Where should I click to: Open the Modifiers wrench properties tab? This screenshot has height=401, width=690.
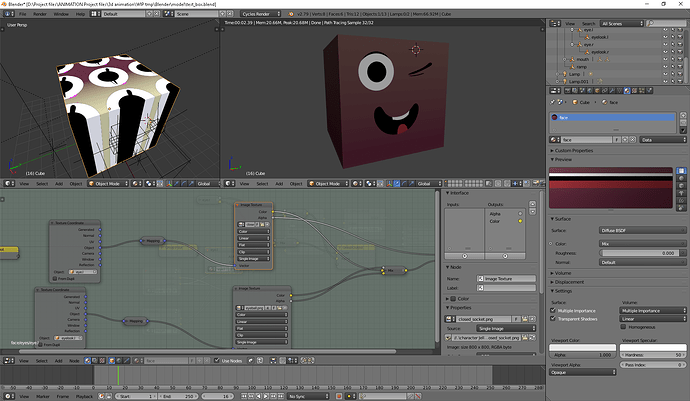tap(612, 90)
